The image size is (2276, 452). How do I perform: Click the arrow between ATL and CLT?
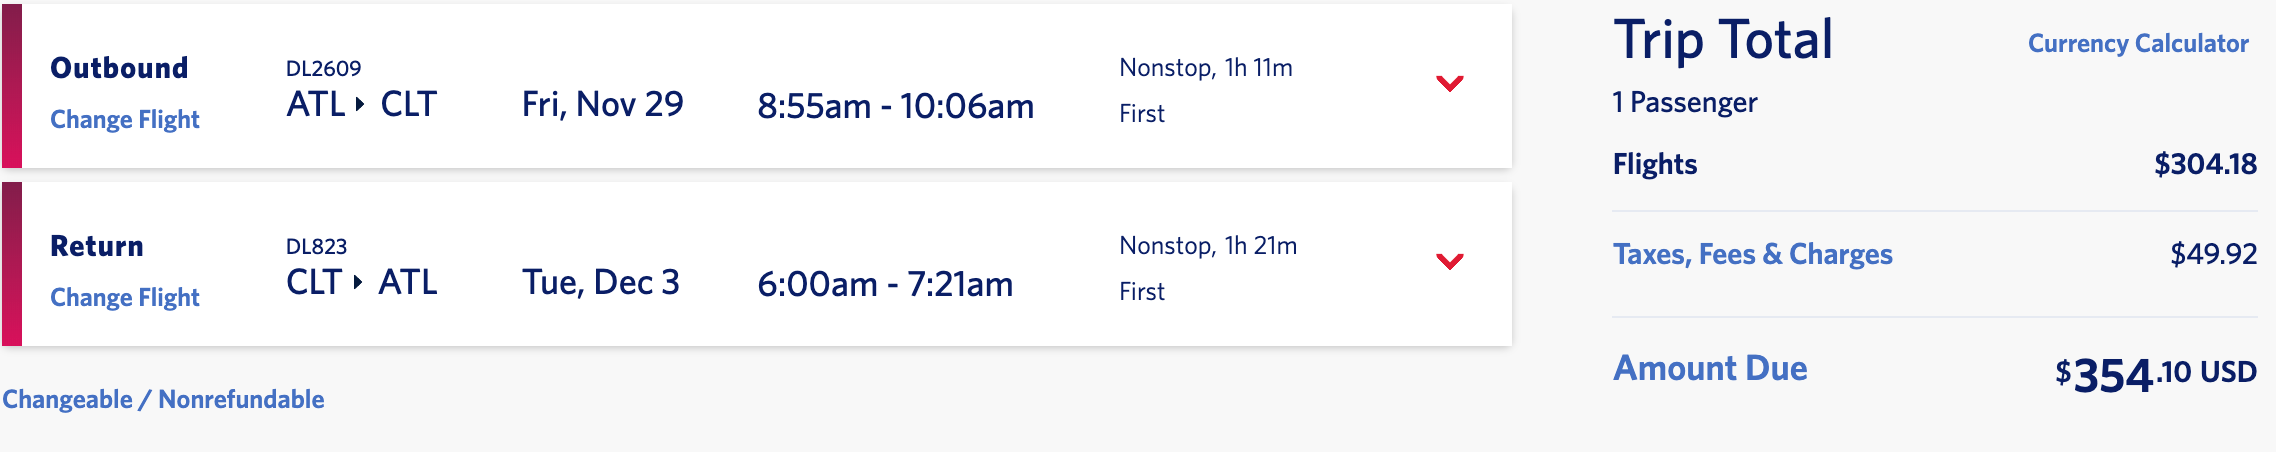coord(360,104)
